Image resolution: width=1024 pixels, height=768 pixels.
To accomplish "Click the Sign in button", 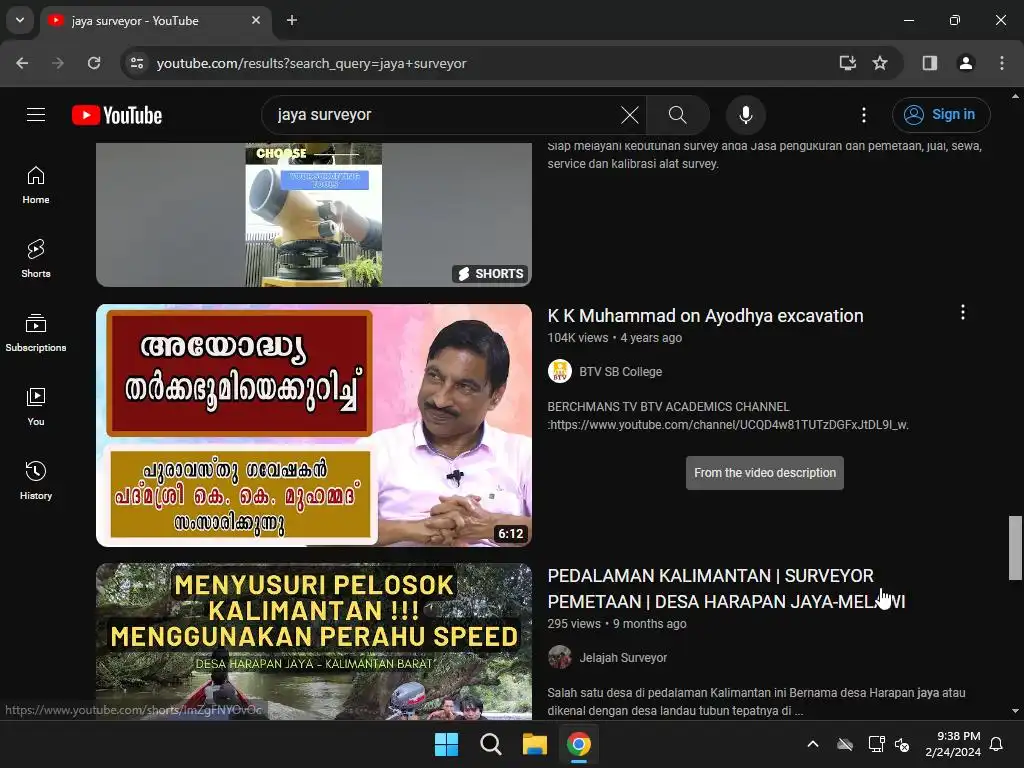I will (941, 115).
